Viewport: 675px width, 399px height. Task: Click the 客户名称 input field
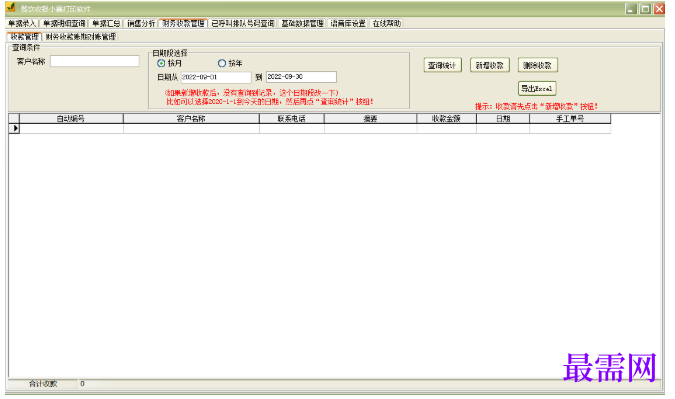95,62
